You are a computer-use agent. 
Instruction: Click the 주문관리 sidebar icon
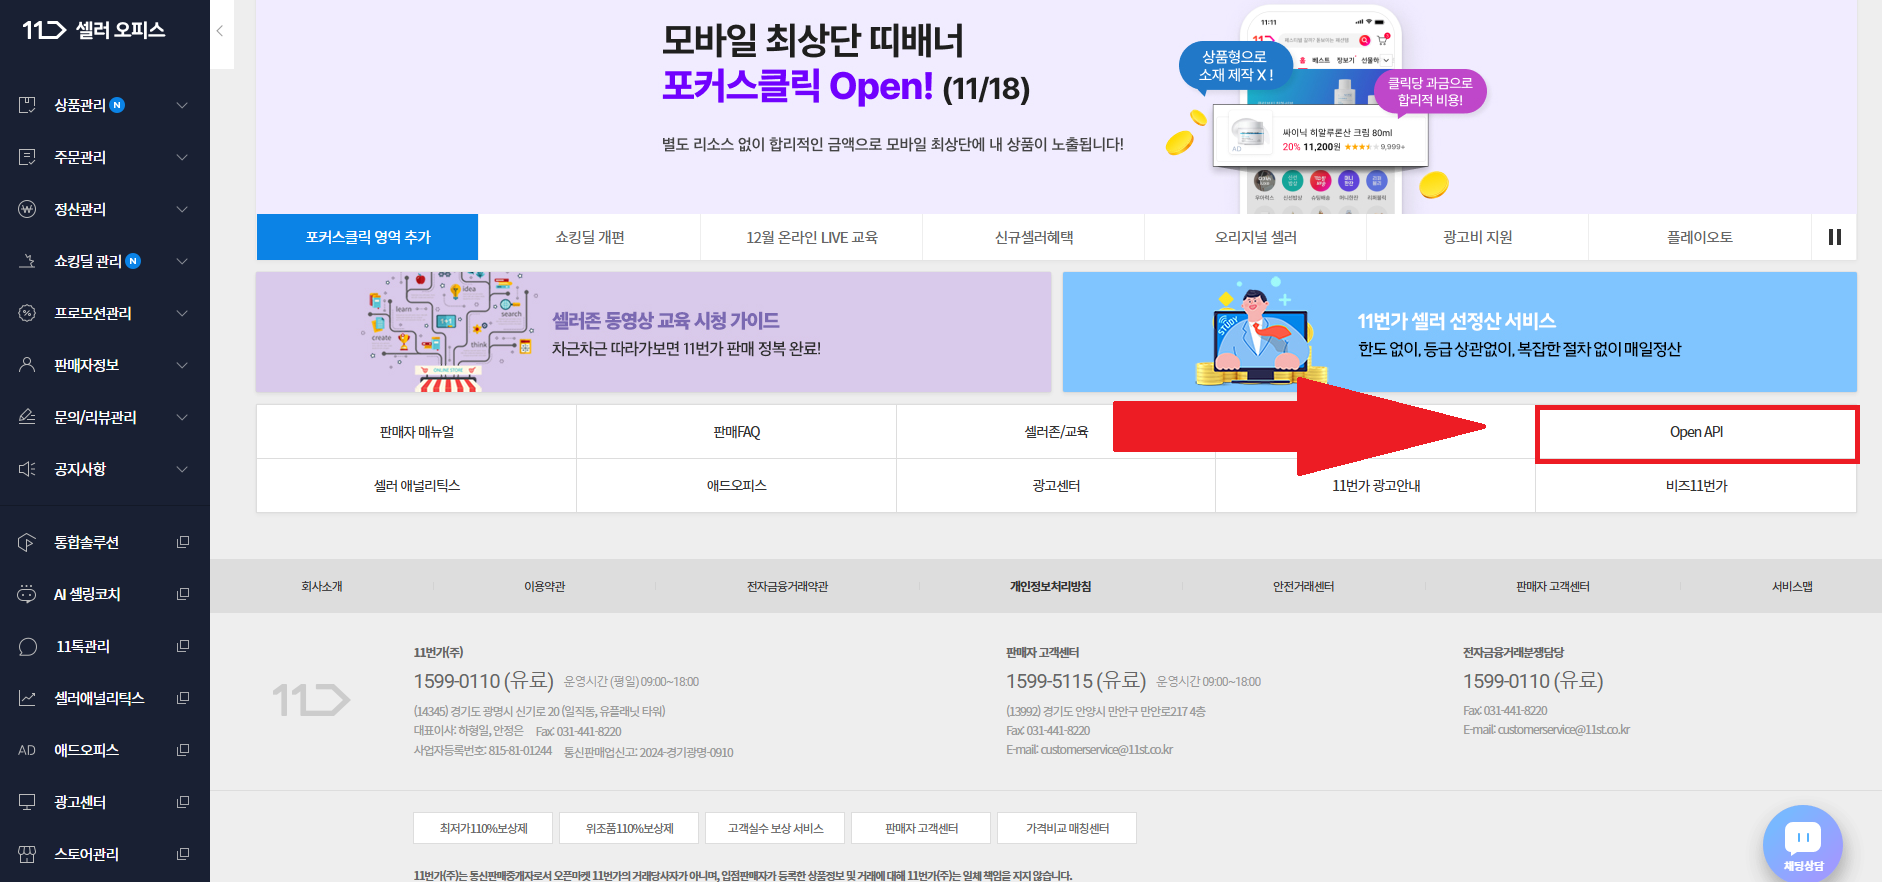pos(27,157)
